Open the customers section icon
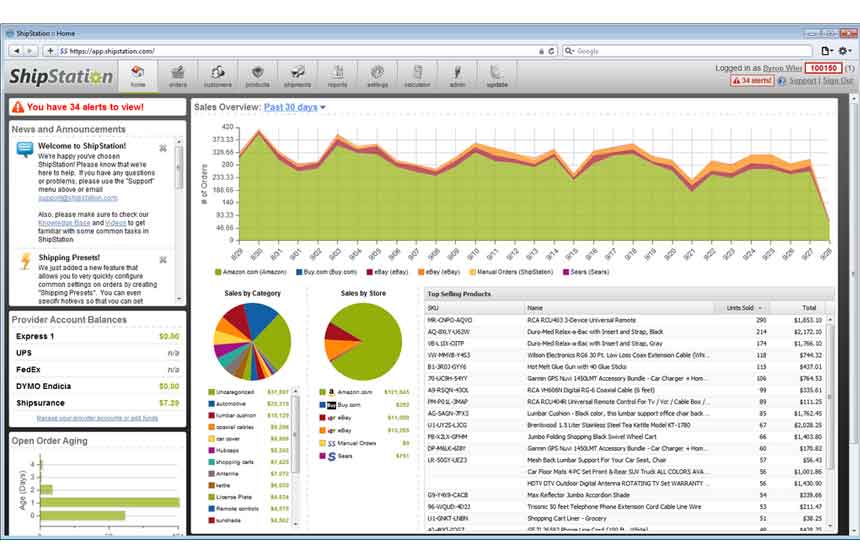 218,76
